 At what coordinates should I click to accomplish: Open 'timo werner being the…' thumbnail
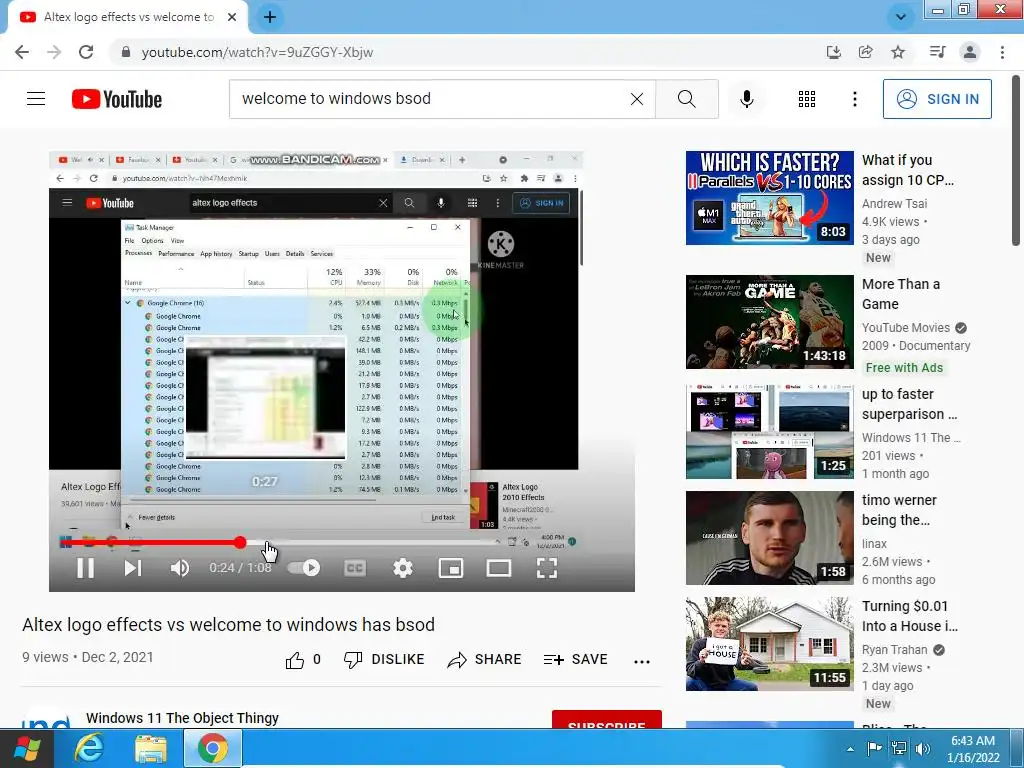(769, 538)
